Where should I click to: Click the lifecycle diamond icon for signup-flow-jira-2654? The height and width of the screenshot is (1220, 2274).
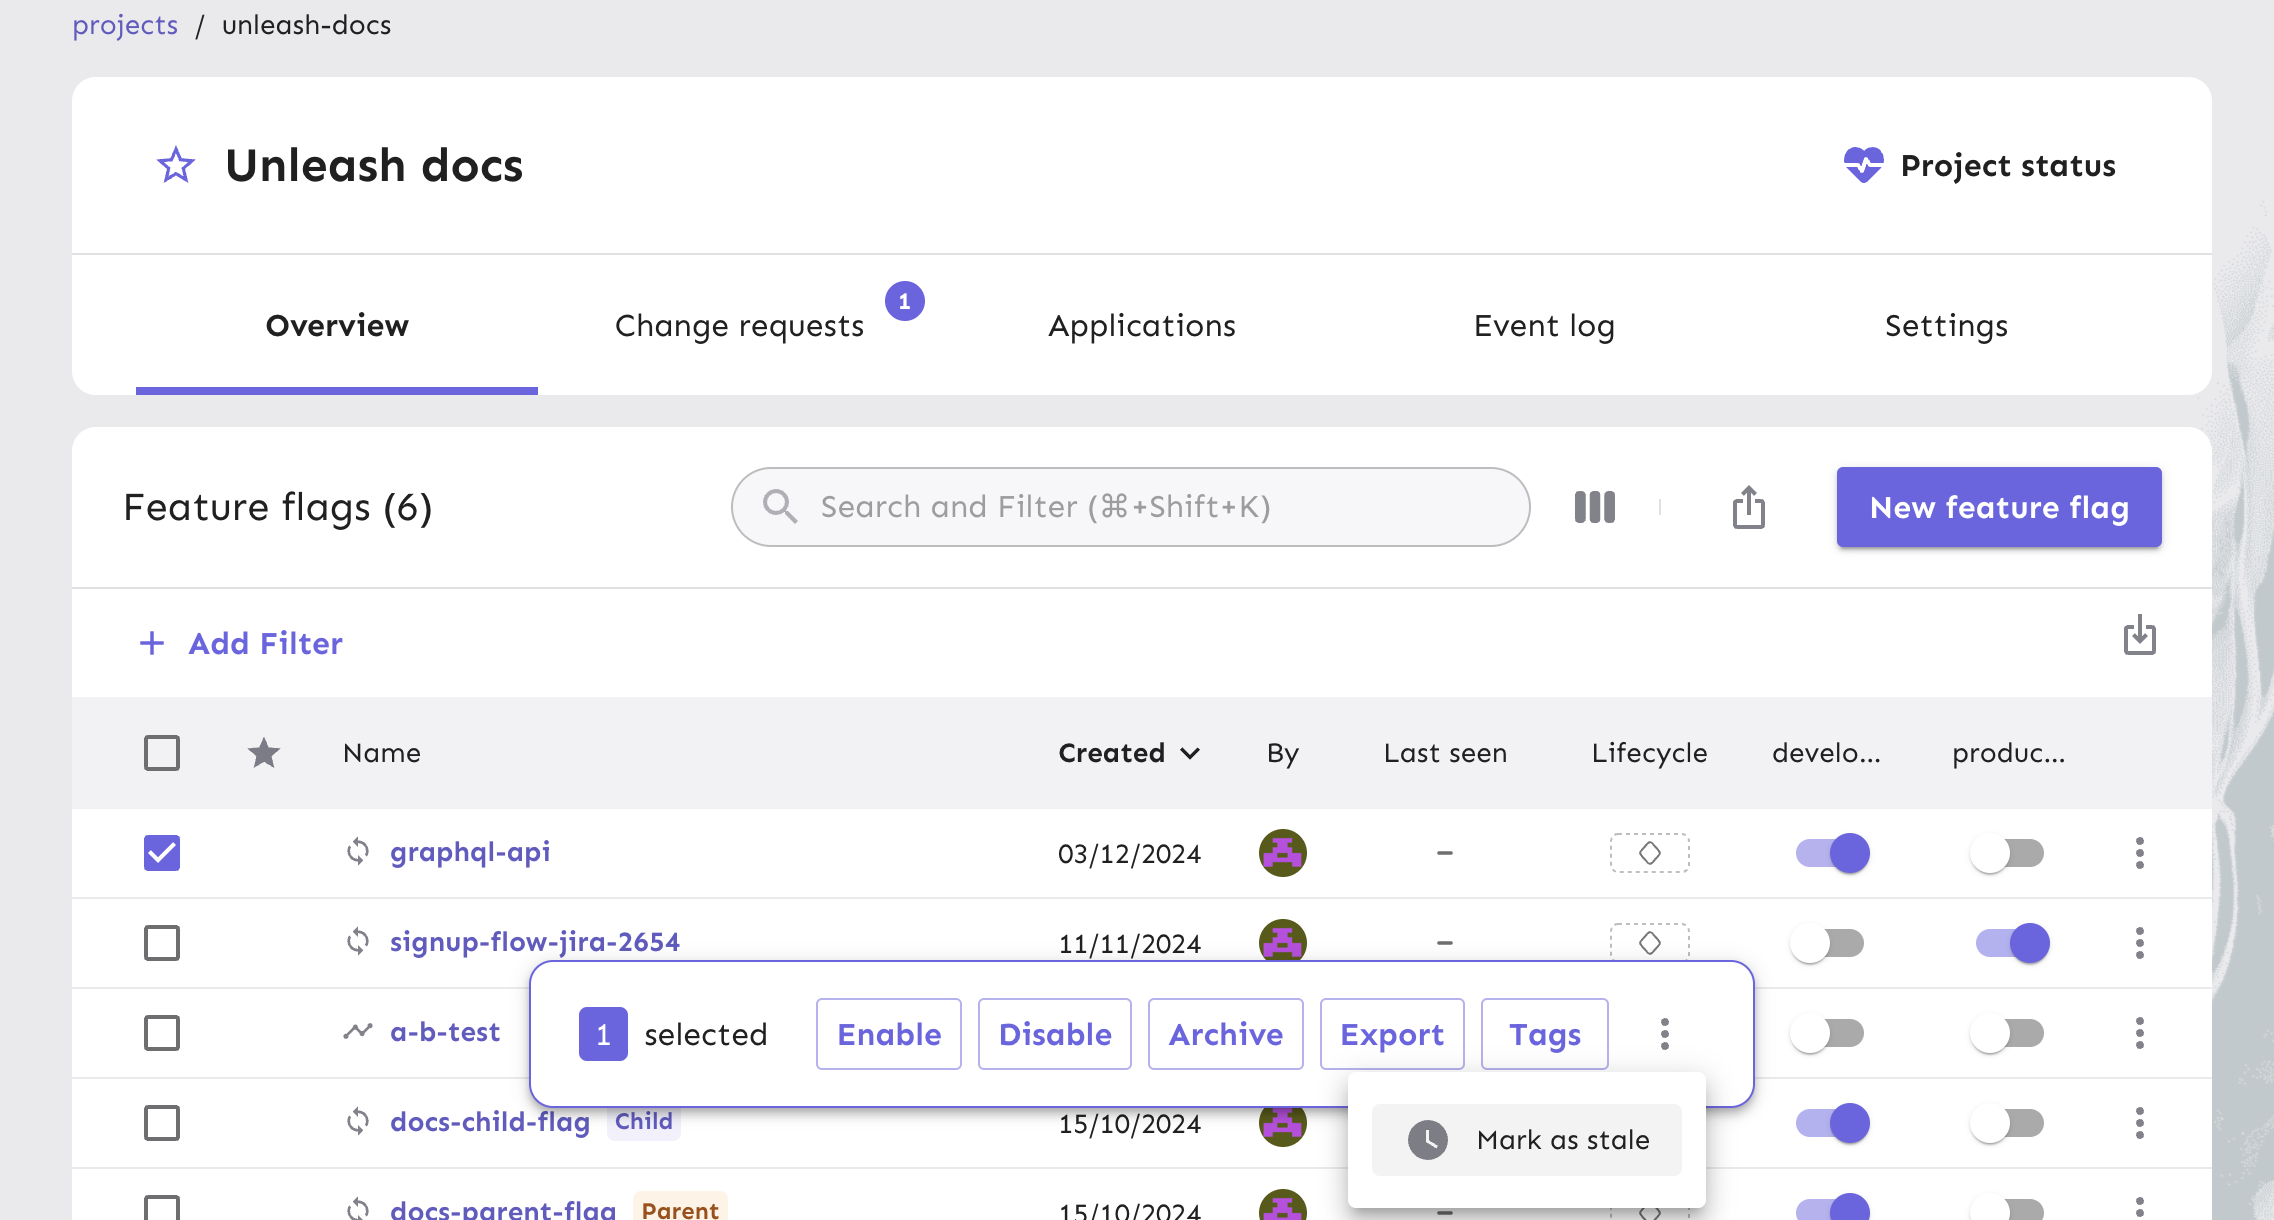[x=1650, y=942]
